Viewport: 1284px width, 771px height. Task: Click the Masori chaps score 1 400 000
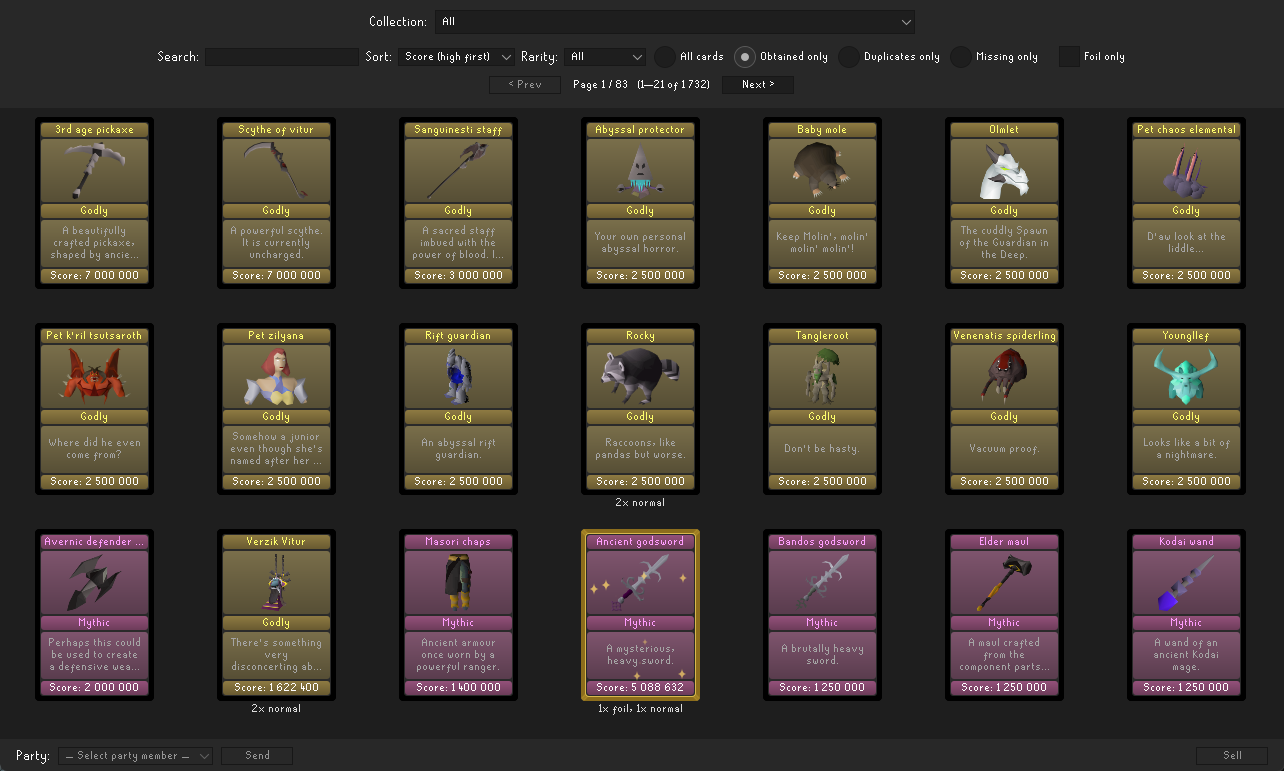pyautogui.click(x=458, y=687)
